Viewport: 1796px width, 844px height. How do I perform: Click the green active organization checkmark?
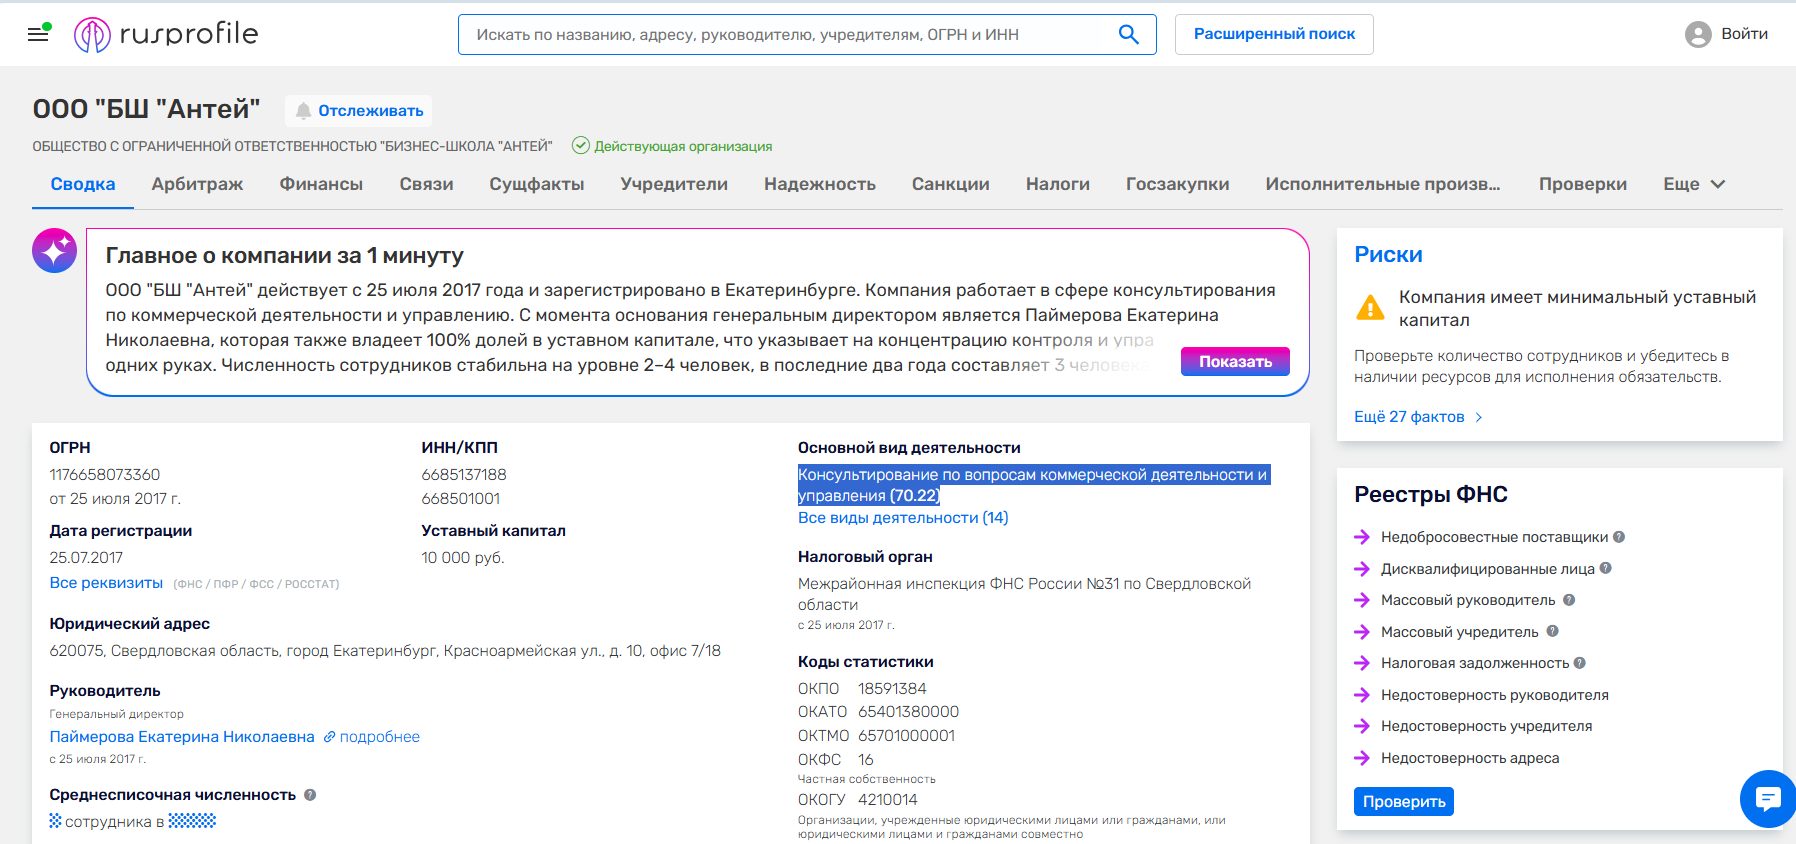580,146
